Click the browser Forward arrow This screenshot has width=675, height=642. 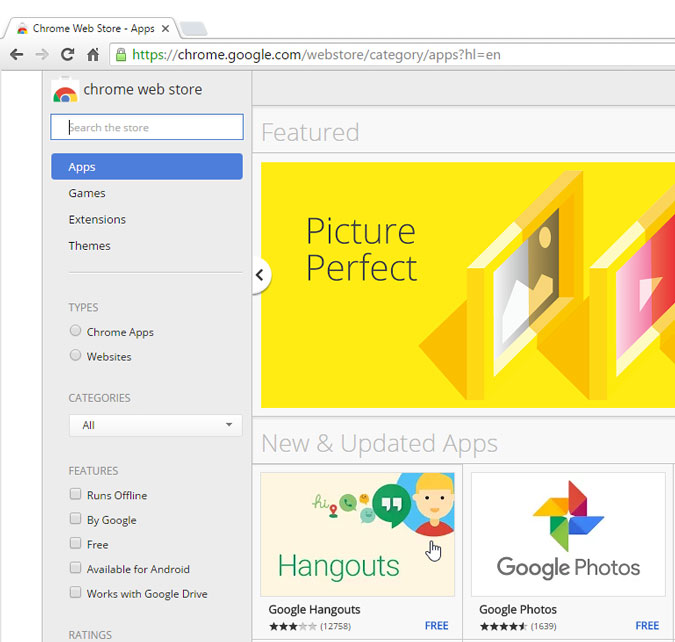point(42,55)
